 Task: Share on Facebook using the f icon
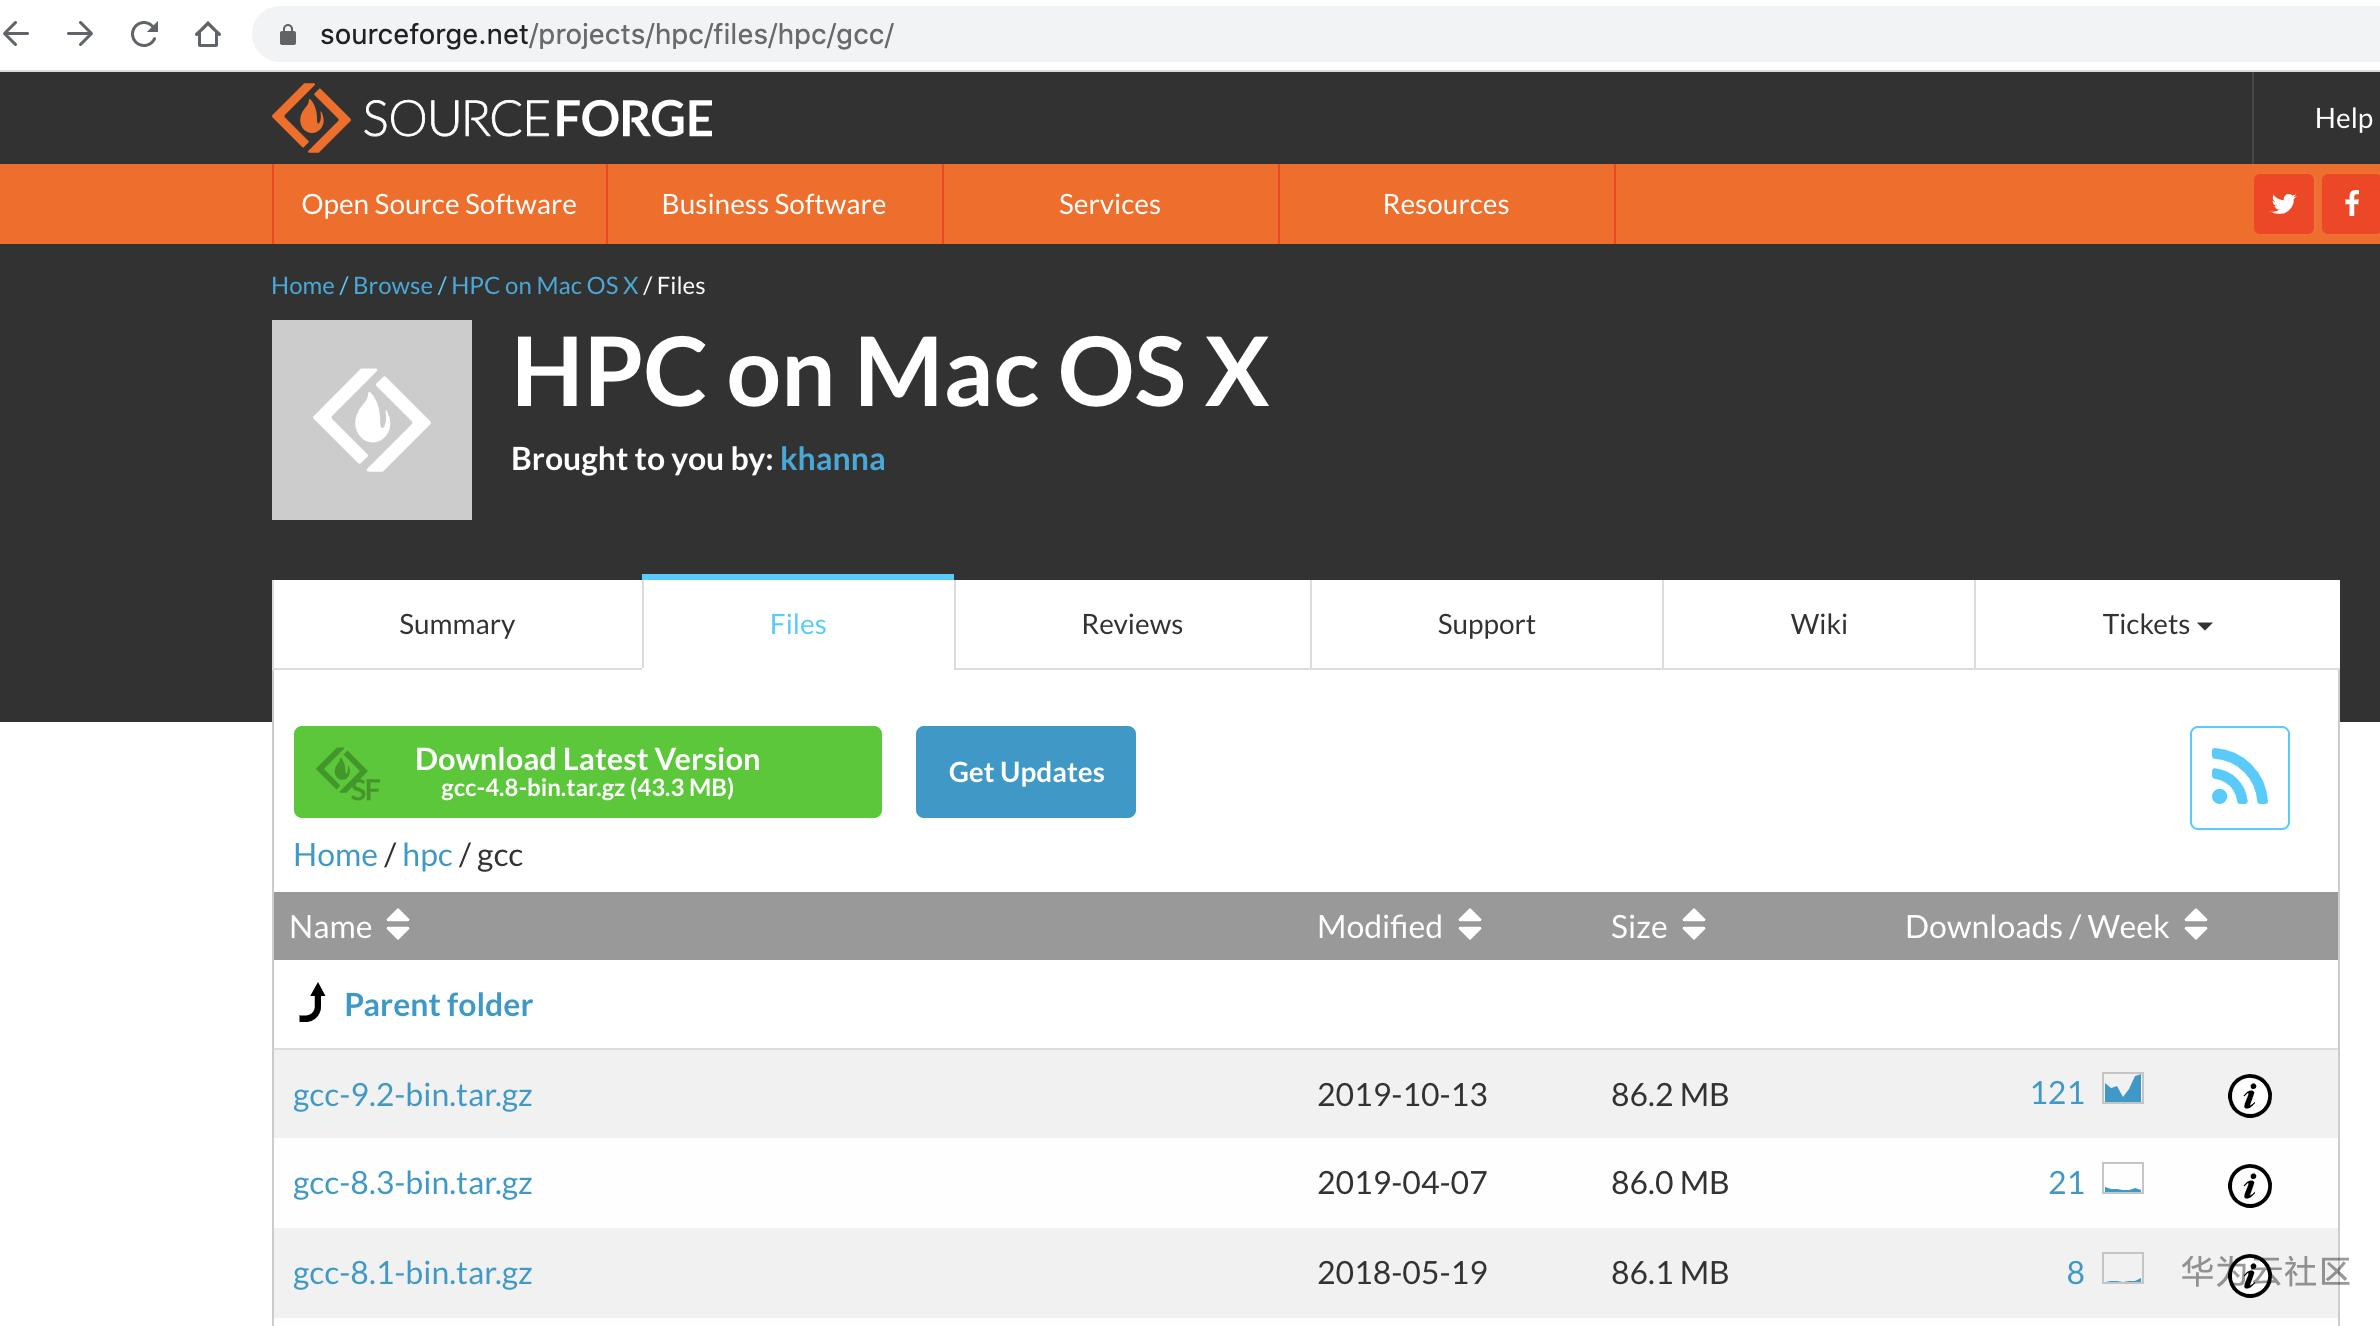point(2351,204)
